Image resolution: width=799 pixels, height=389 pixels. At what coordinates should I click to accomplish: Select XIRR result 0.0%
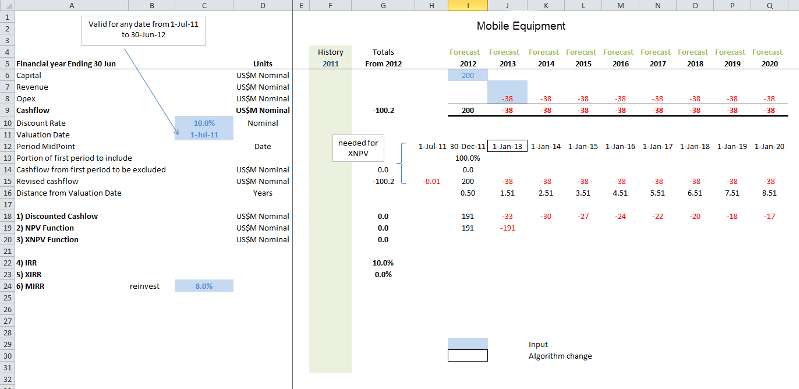(383, 274)
